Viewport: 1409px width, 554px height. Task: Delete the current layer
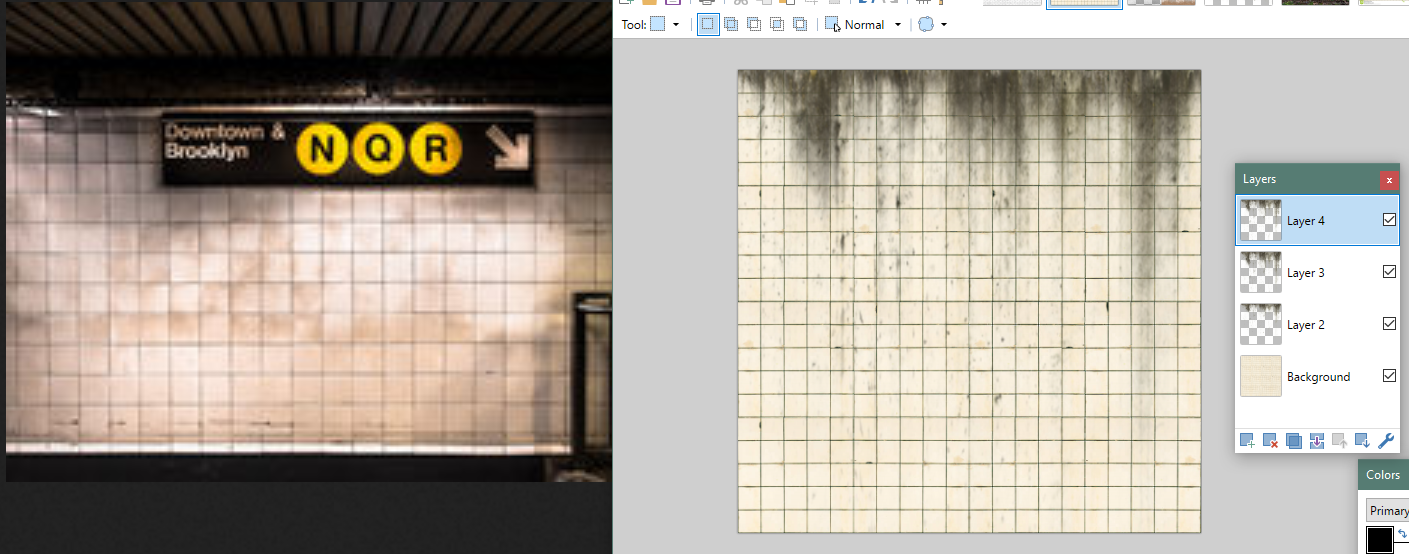1270,441
